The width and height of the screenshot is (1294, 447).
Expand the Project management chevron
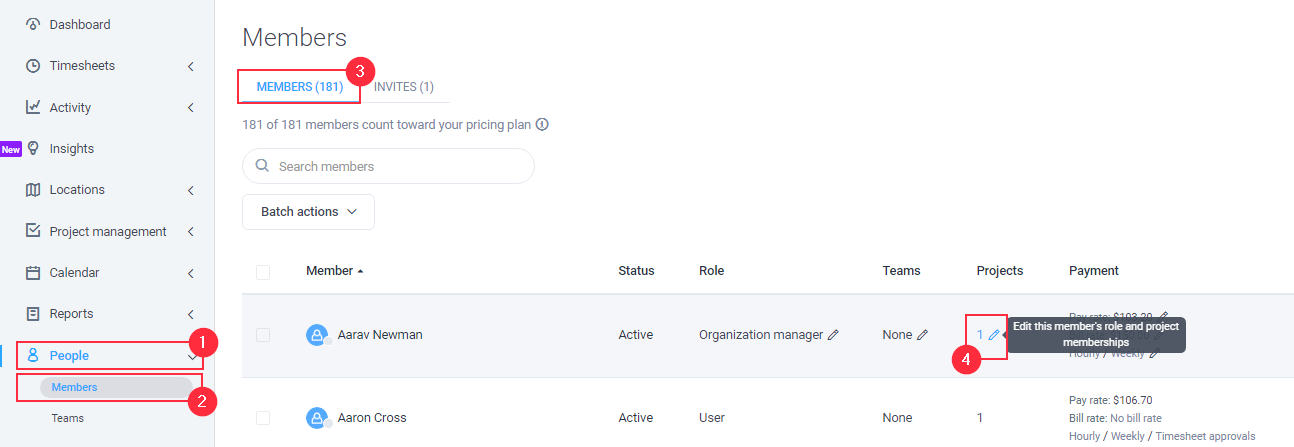click(x=190, y=231)
